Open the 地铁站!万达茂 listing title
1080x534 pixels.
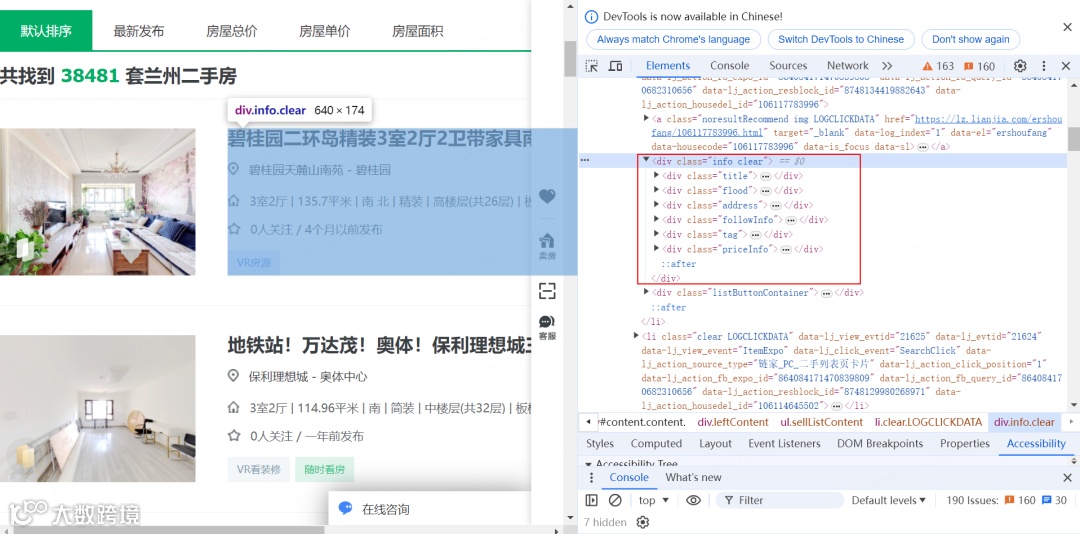[x=380, y=345]
